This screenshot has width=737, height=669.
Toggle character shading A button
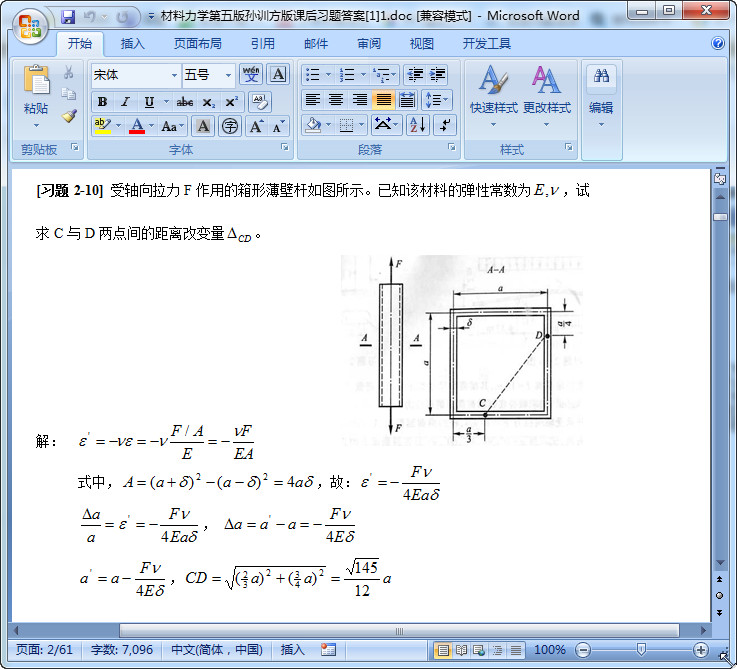click(x=203, y=126)
